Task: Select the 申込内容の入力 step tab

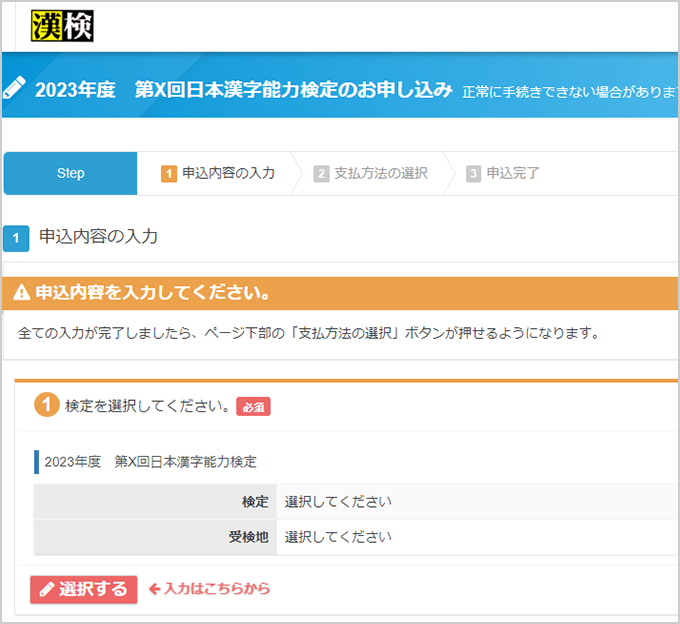Action: coord(218,173)
